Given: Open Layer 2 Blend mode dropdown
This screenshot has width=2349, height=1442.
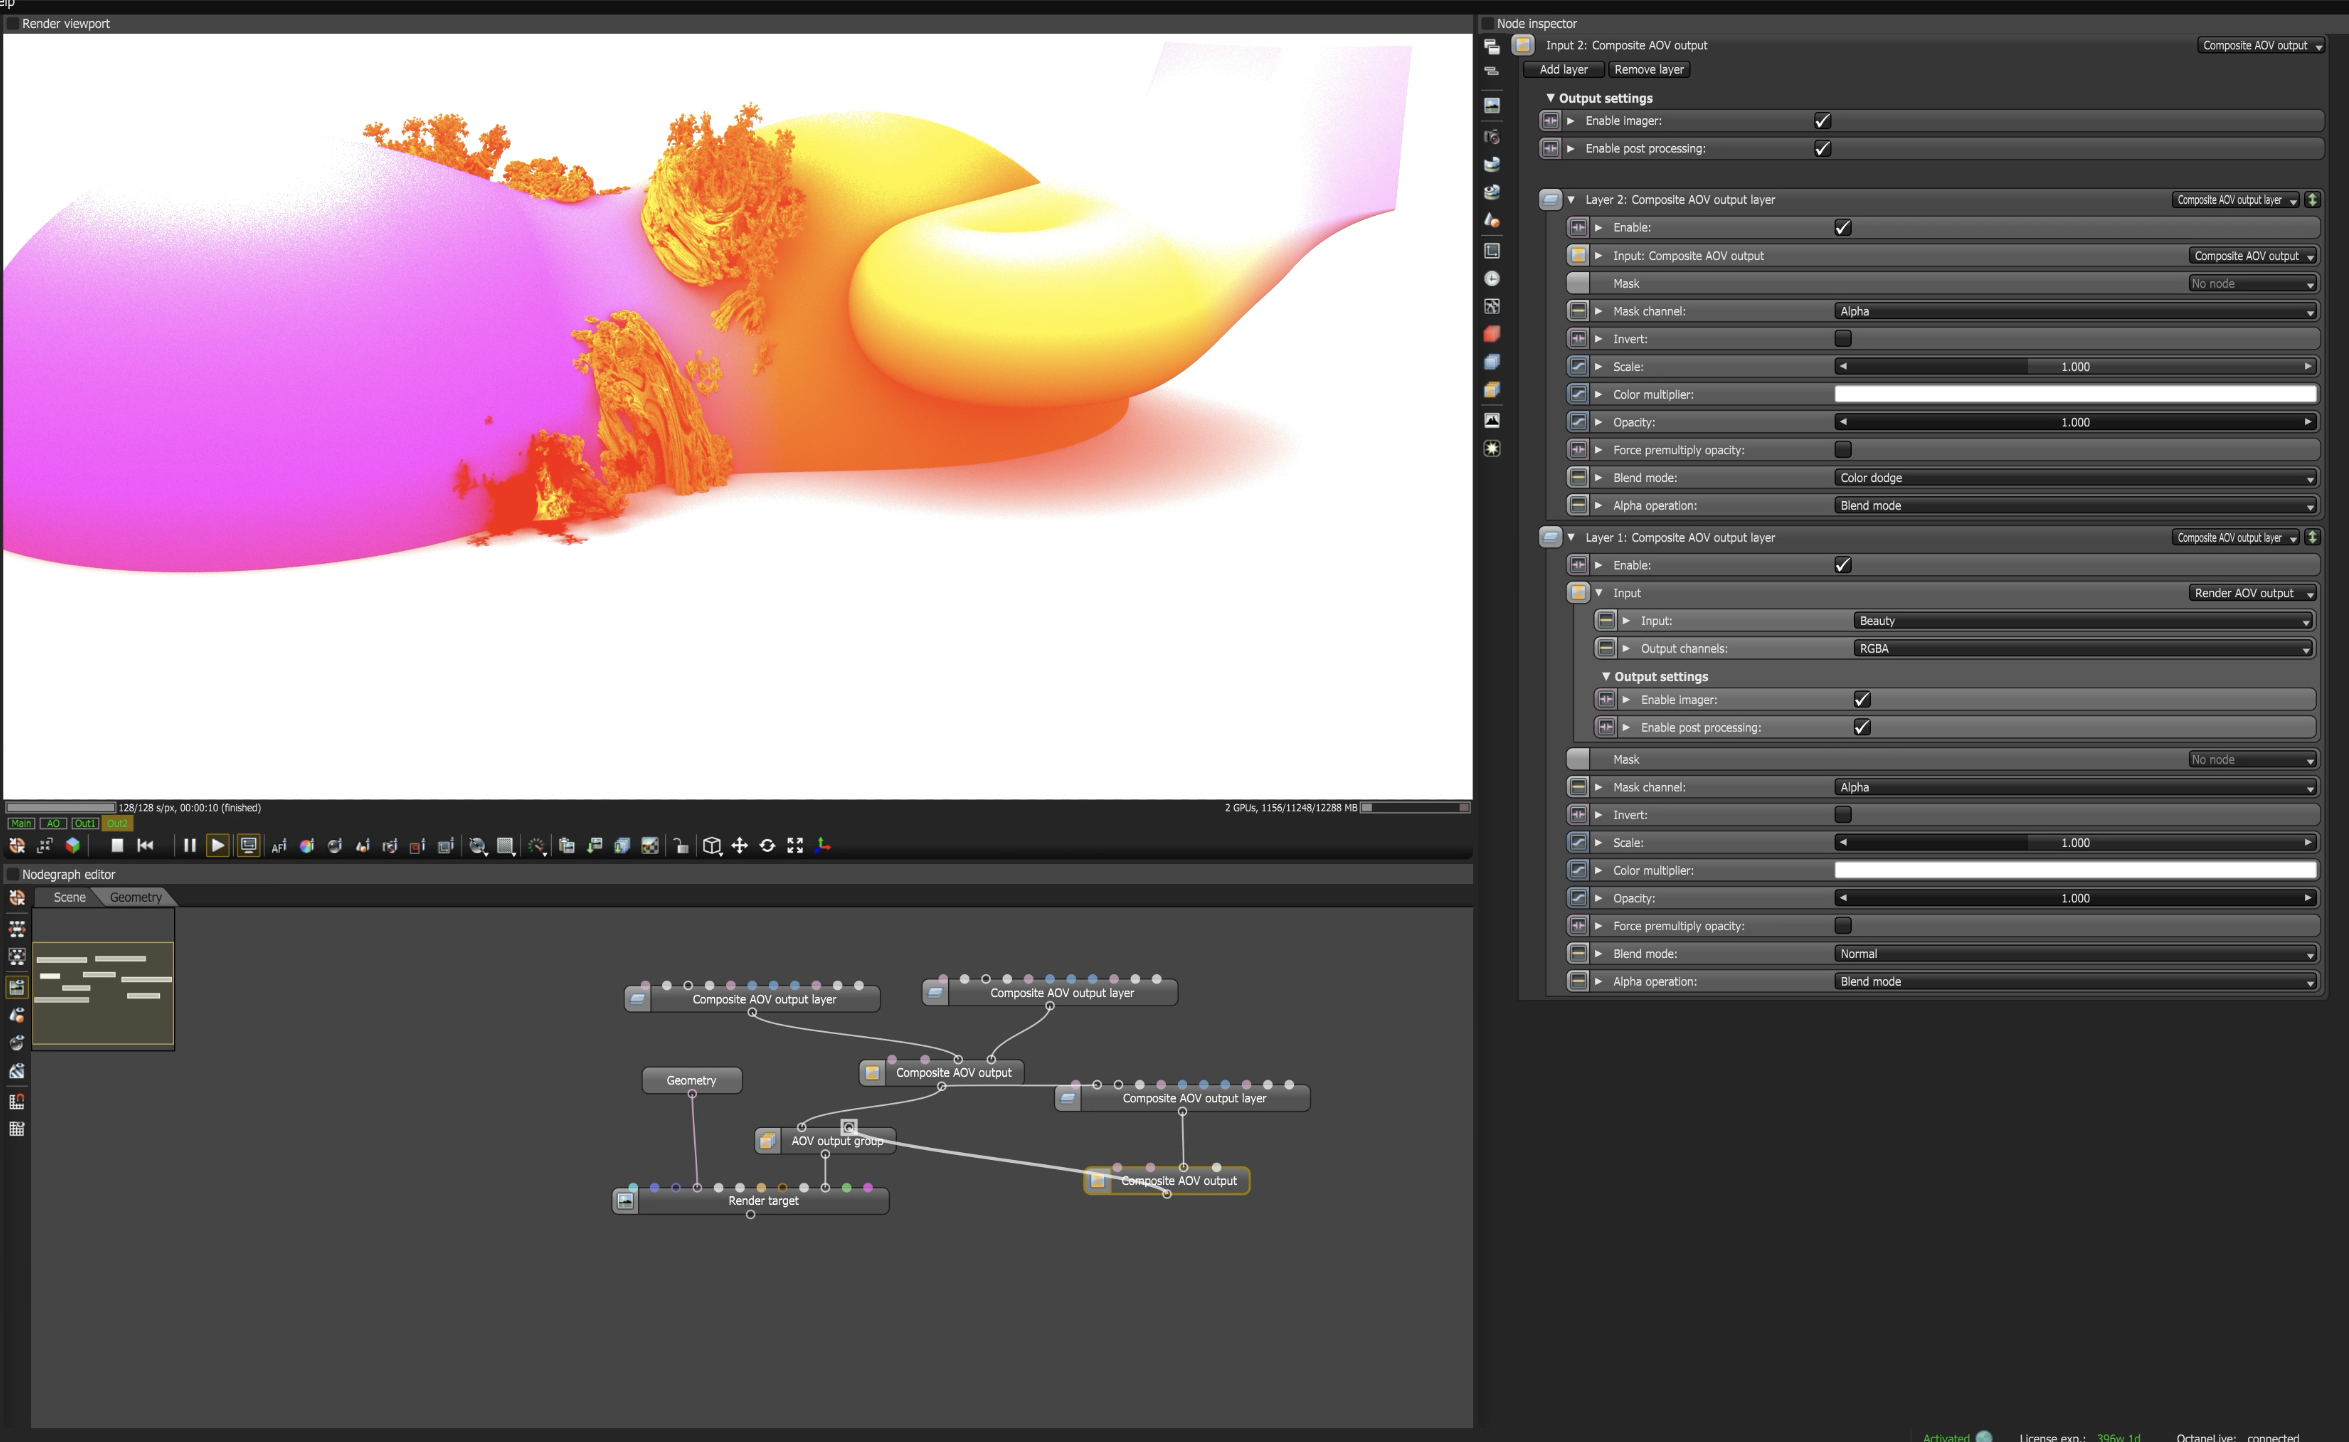Looking at the screenshot, I should [x=2075, y=478].
